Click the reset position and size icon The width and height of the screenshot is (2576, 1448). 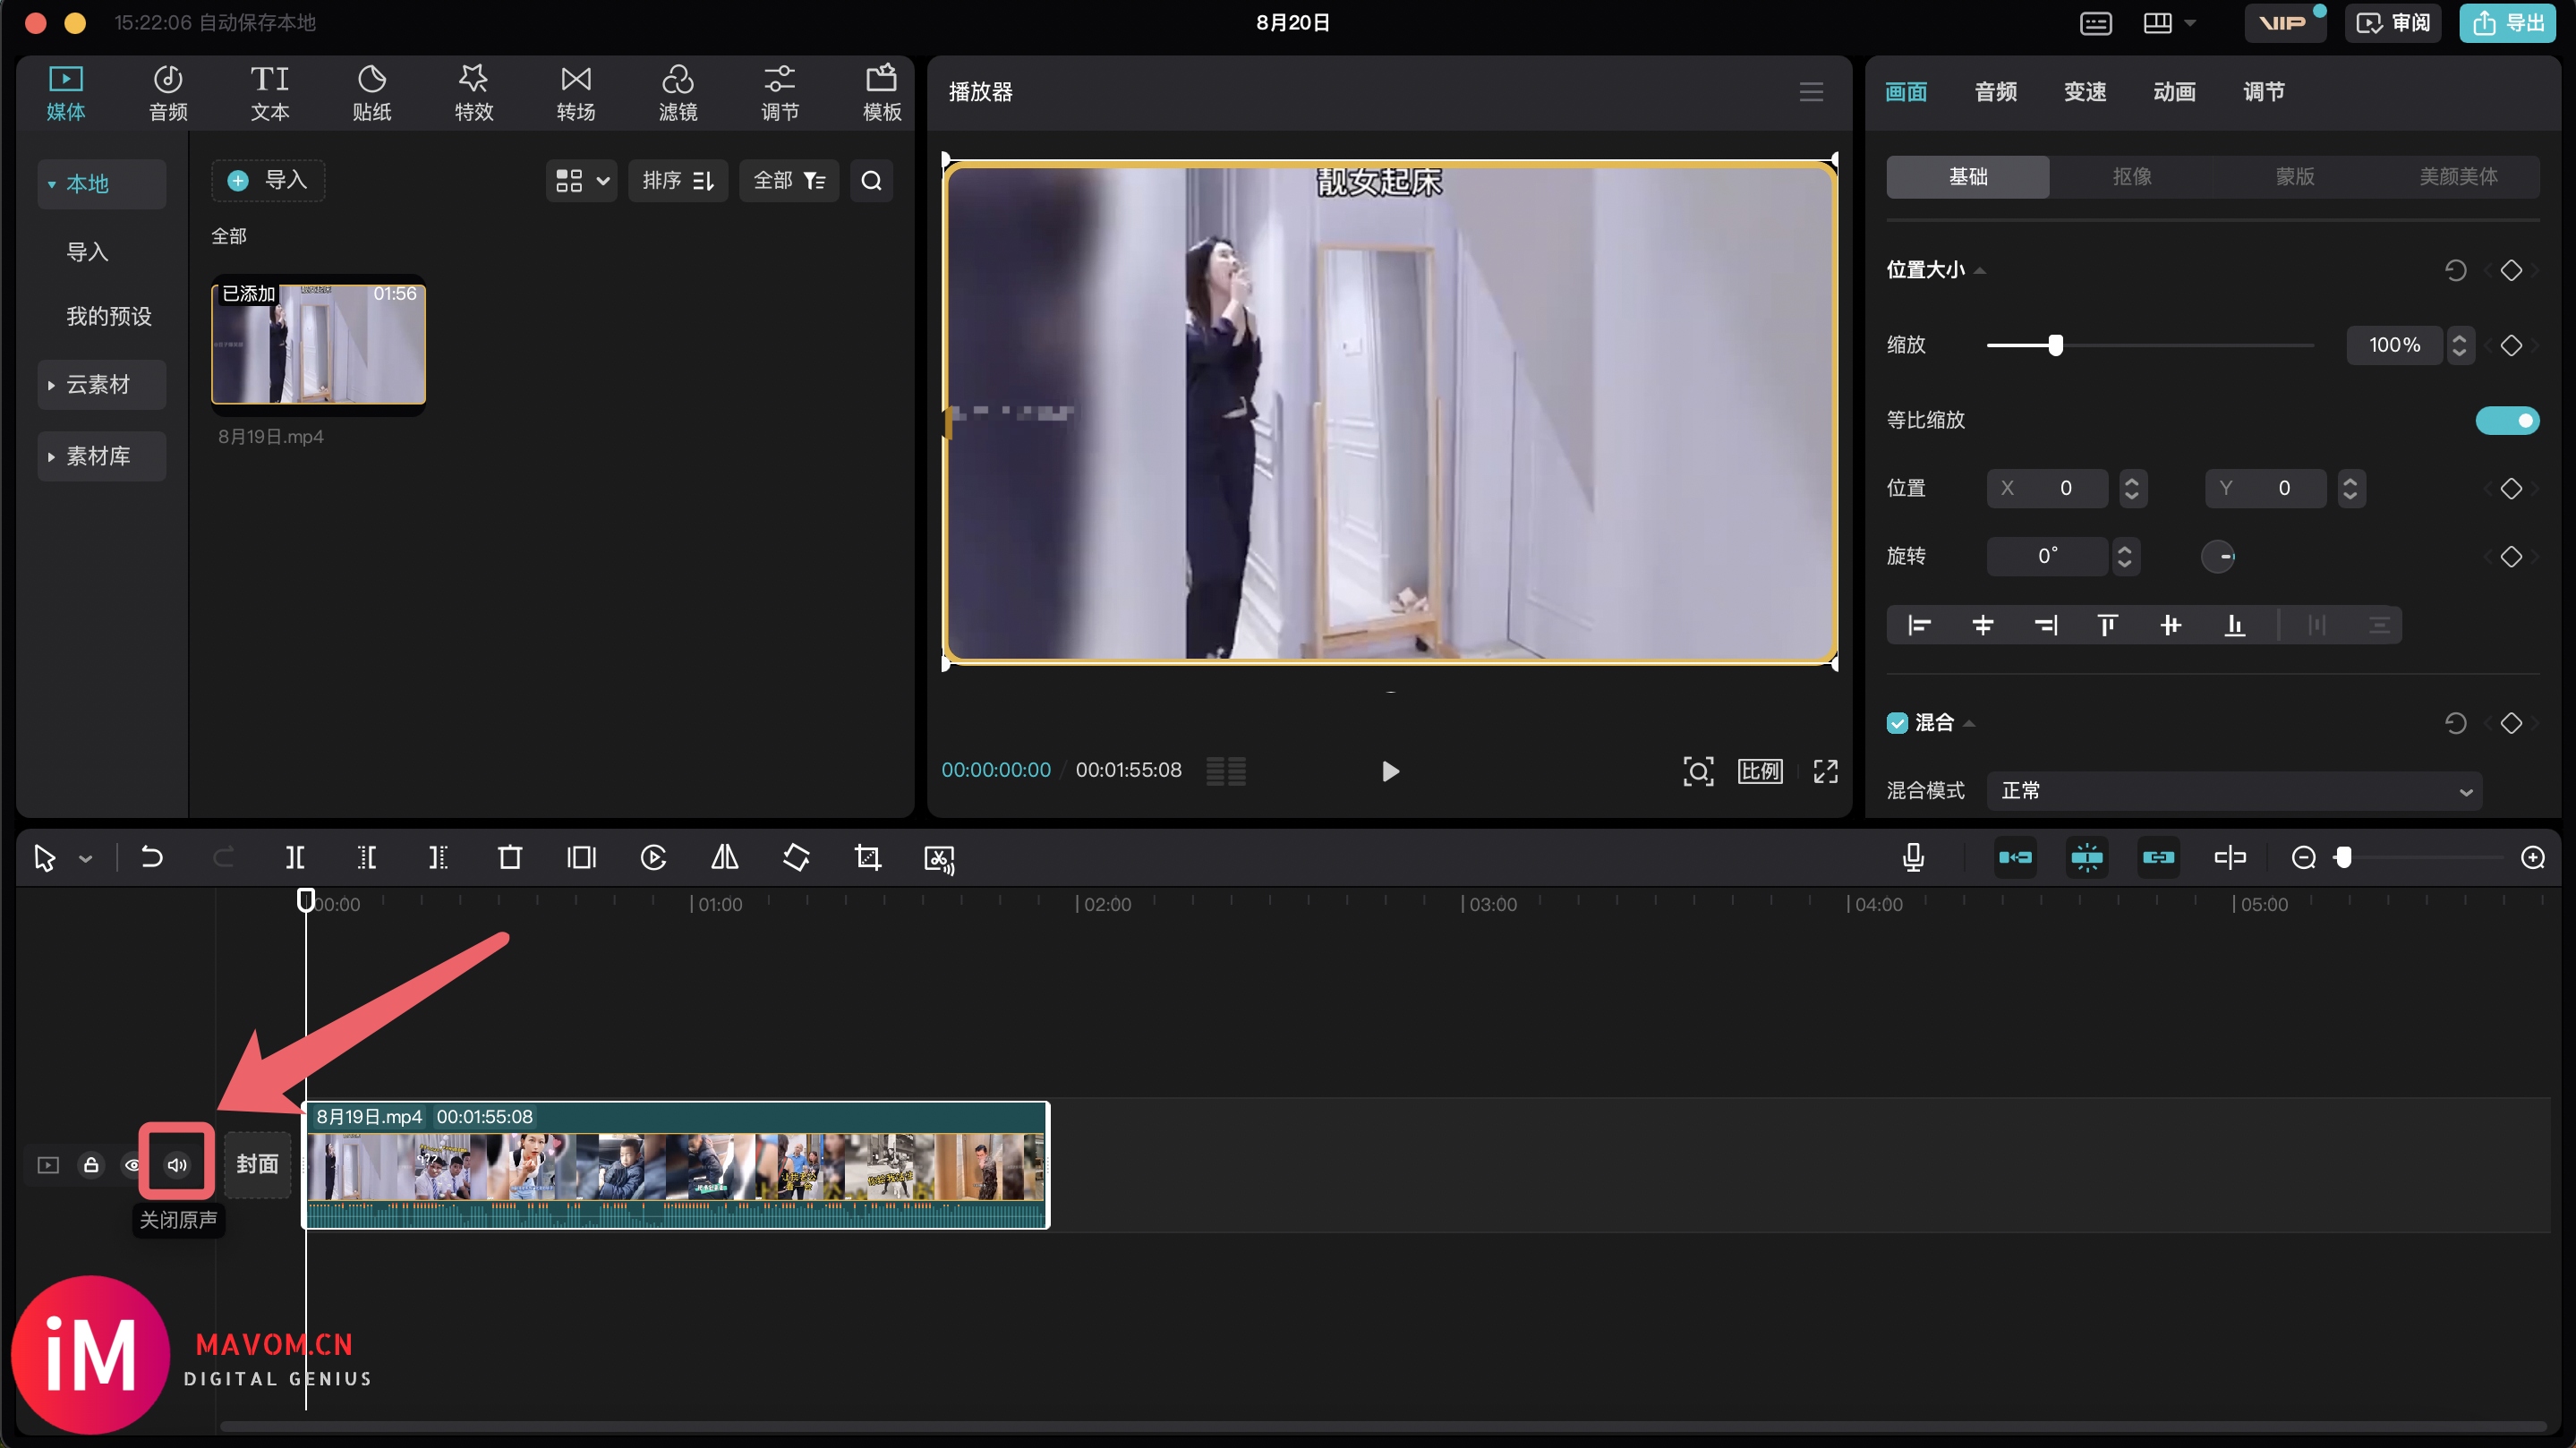tap(2455, 270)
